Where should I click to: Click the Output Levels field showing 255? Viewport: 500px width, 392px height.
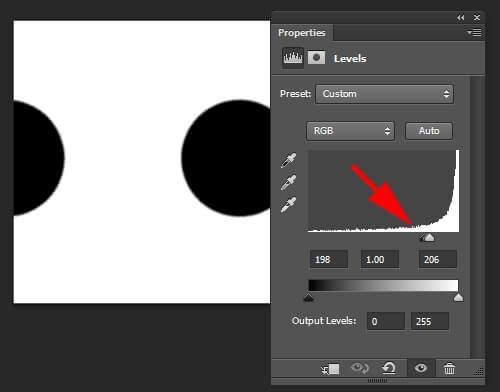tap(430, 321)
